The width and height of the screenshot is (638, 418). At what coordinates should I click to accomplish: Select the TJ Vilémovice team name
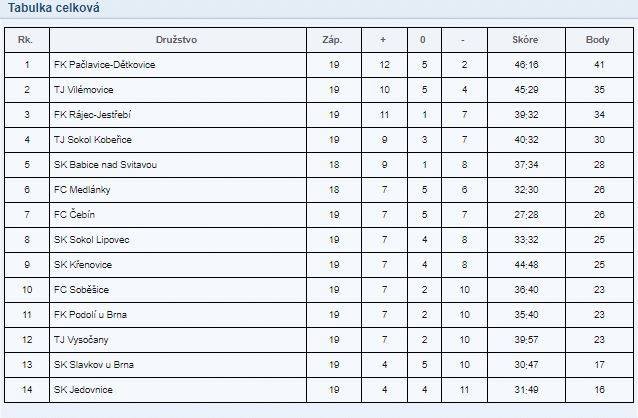[x=84, y=90]
